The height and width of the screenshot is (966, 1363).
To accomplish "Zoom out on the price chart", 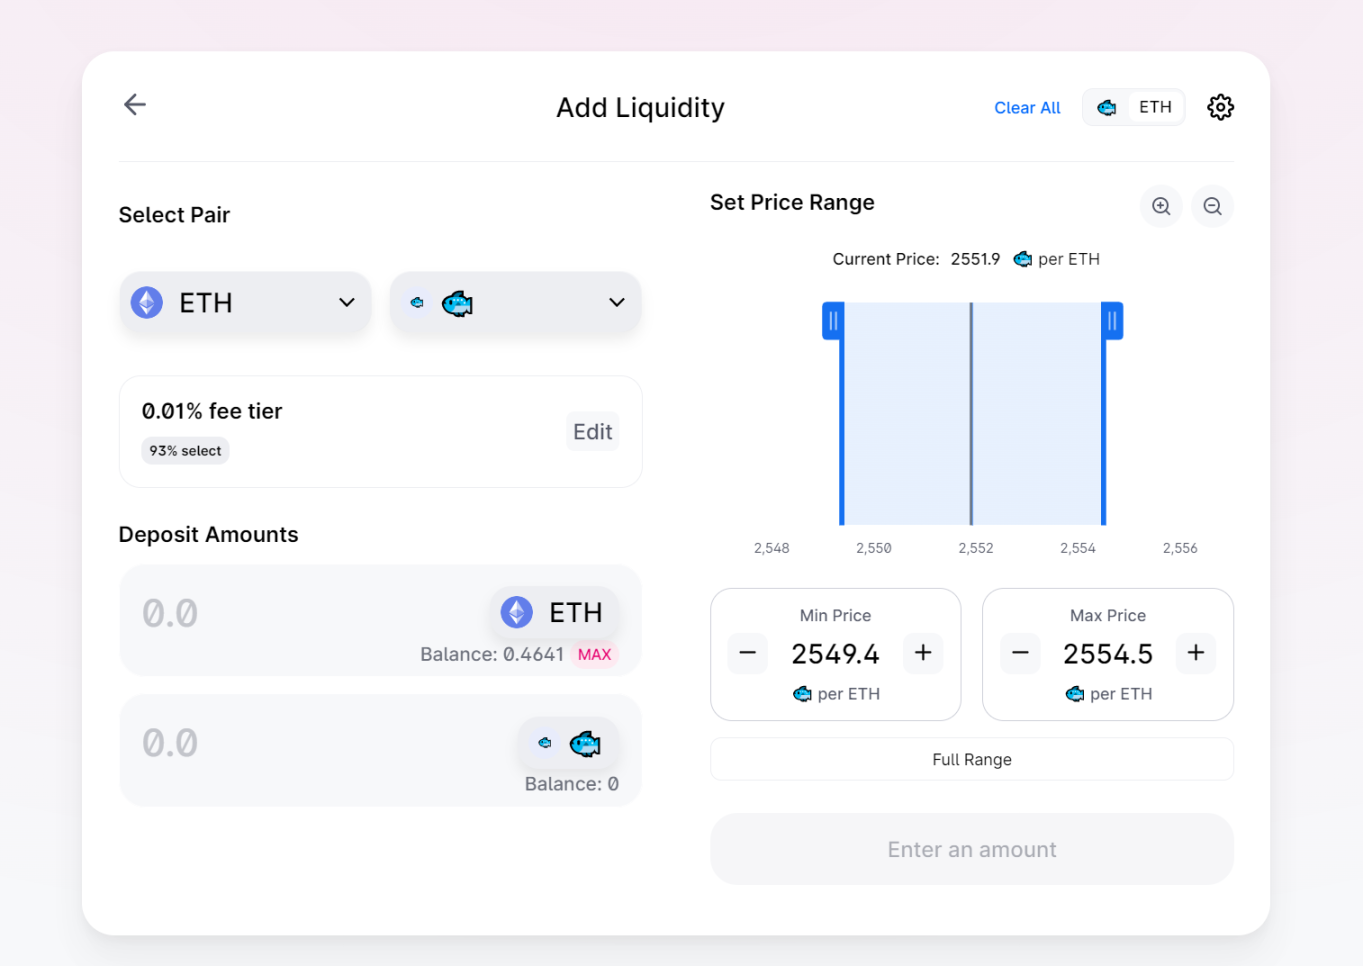I will (x=1212, y=206).
